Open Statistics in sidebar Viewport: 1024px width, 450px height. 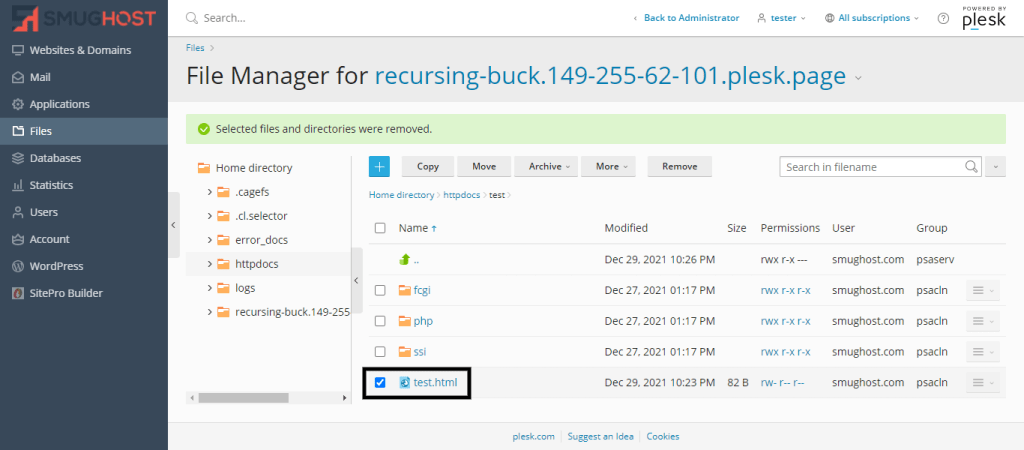tap(84, 185)
